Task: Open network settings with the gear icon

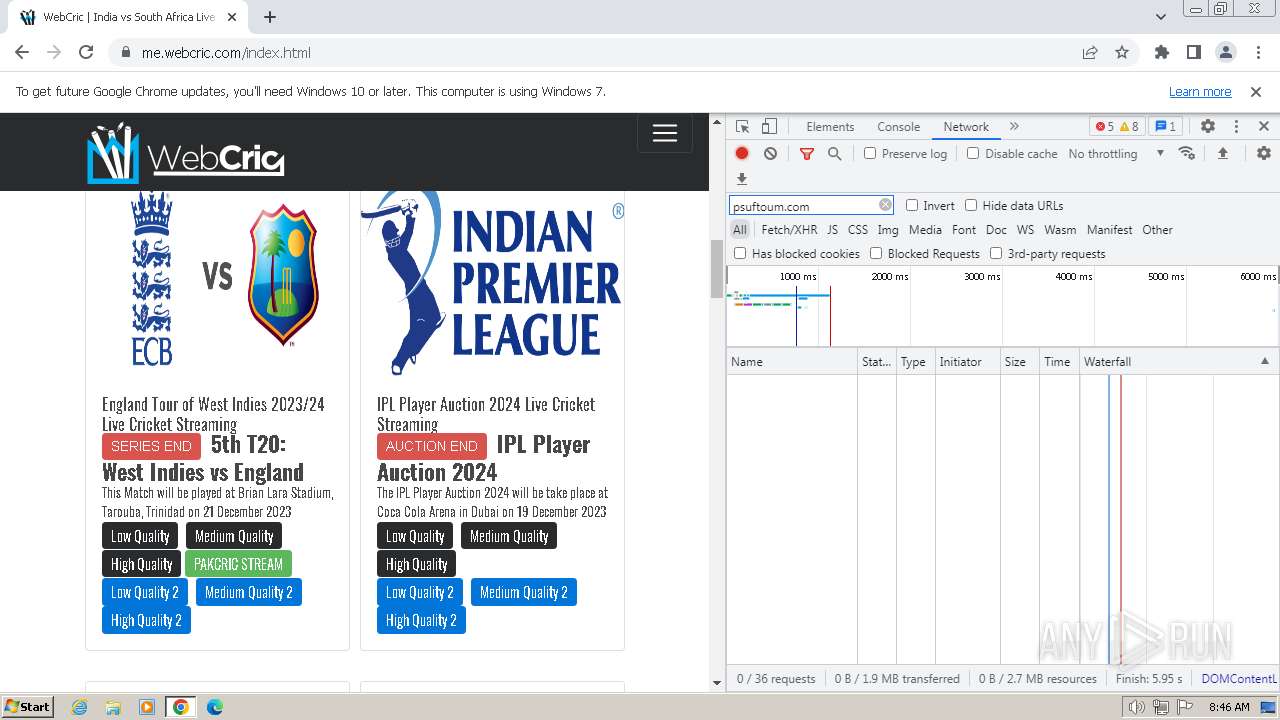Action: 1264,154
